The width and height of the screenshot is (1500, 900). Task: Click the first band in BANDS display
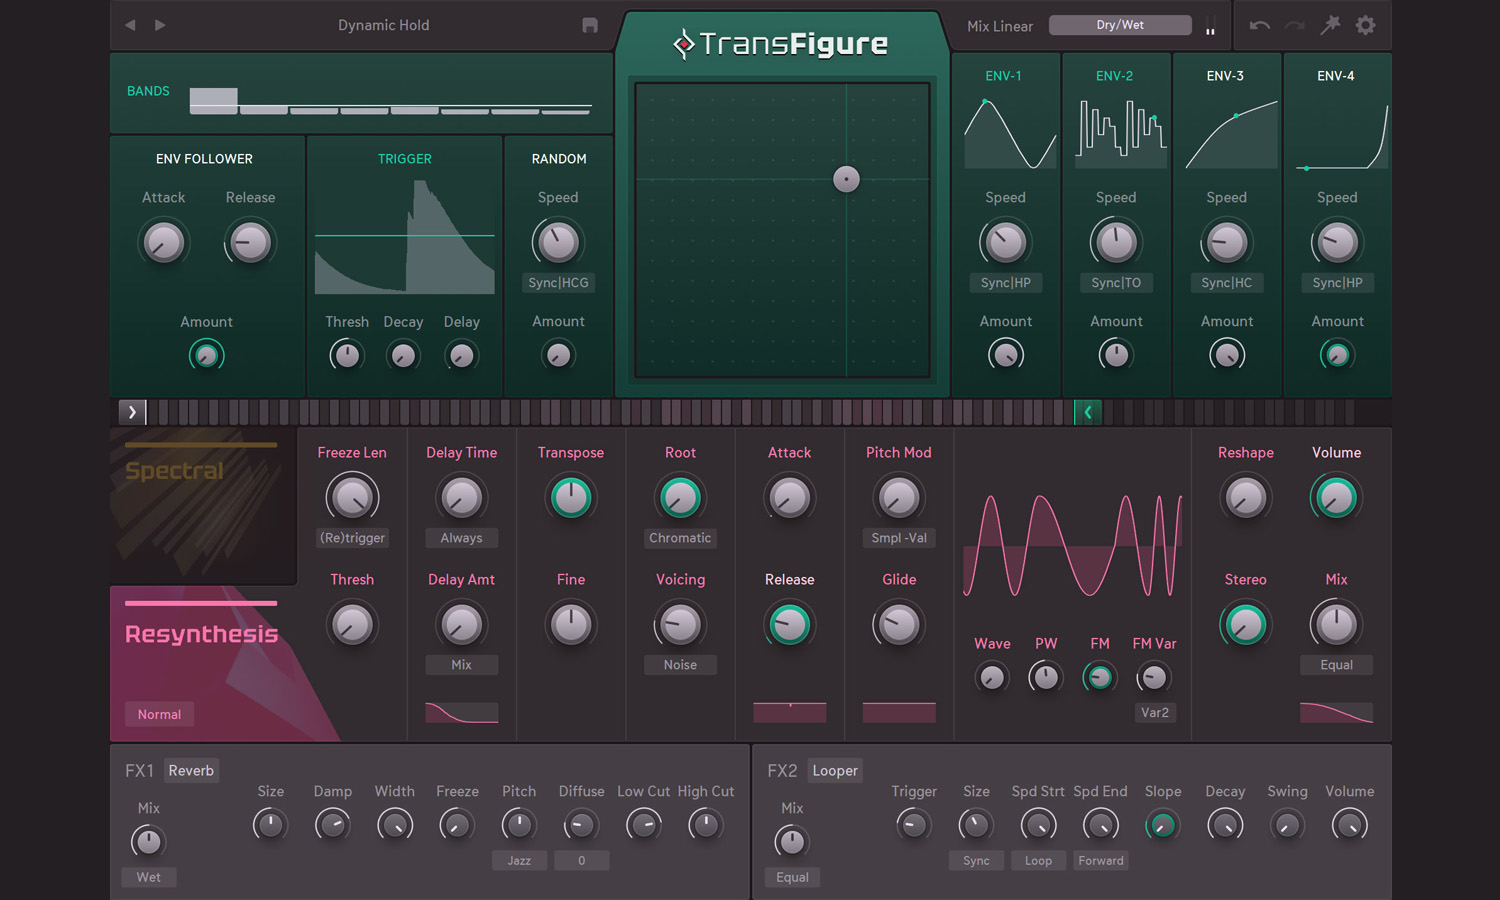(214, 100)
